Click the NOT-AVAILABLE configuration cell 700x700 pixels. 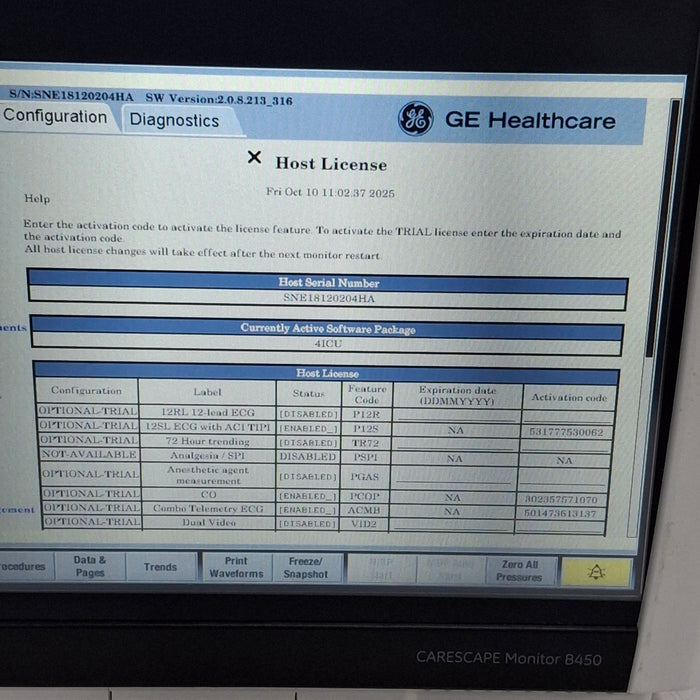(x=89, y=454)
